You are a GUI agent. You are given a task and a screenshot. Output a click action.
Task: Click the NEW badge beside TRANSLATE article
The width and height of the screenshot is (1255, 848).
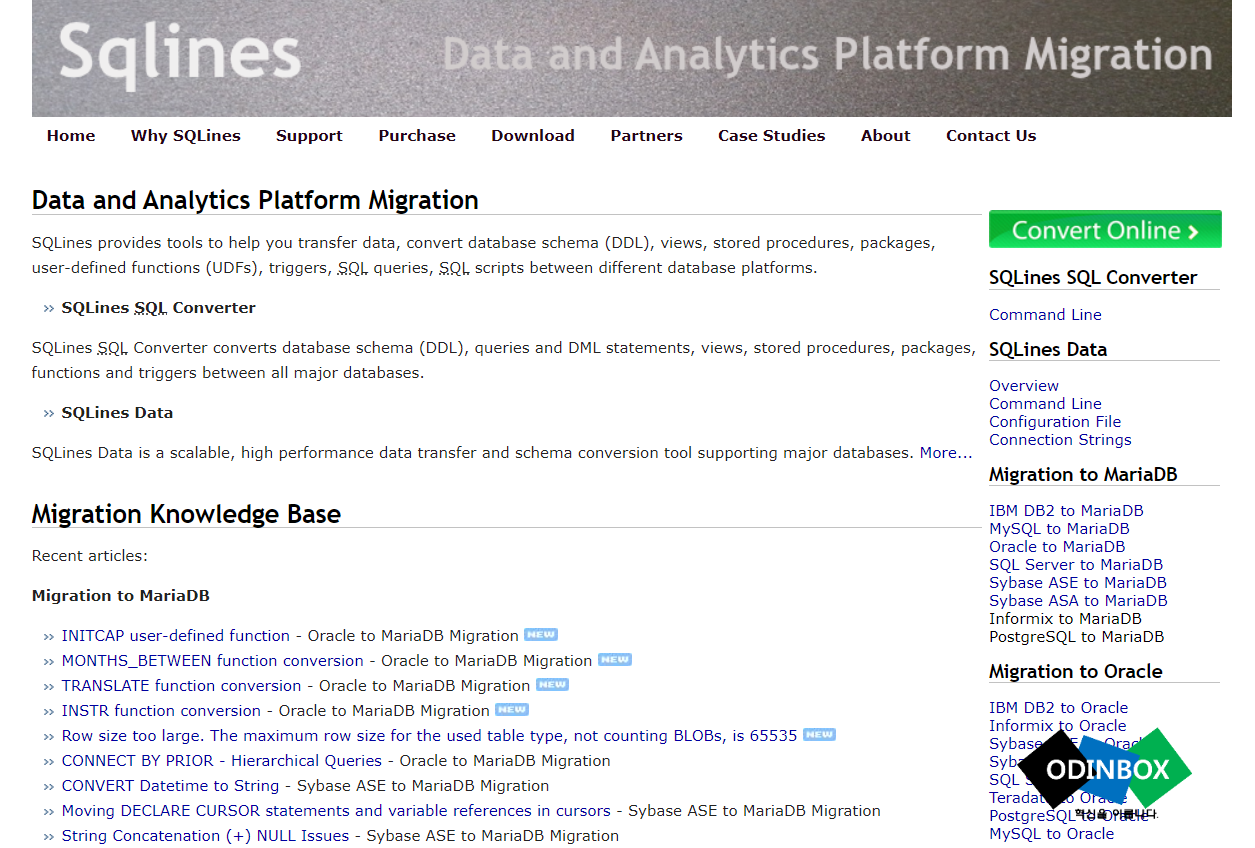pyautogui.click(x=552, y=684)
